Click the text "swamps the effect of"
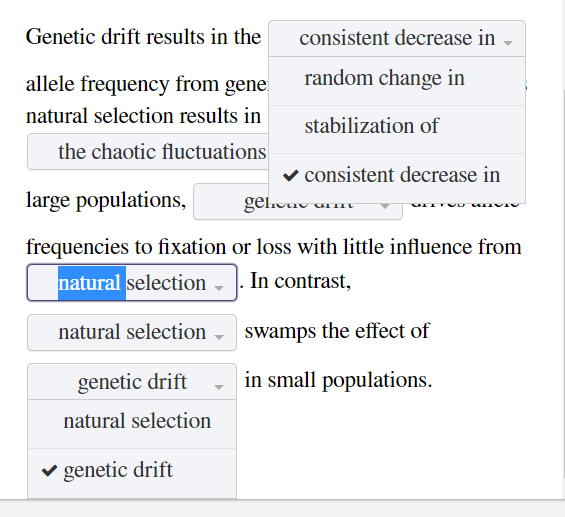This screenshot has width=565, height=517. pyautogui.click(x=337, y=331)
